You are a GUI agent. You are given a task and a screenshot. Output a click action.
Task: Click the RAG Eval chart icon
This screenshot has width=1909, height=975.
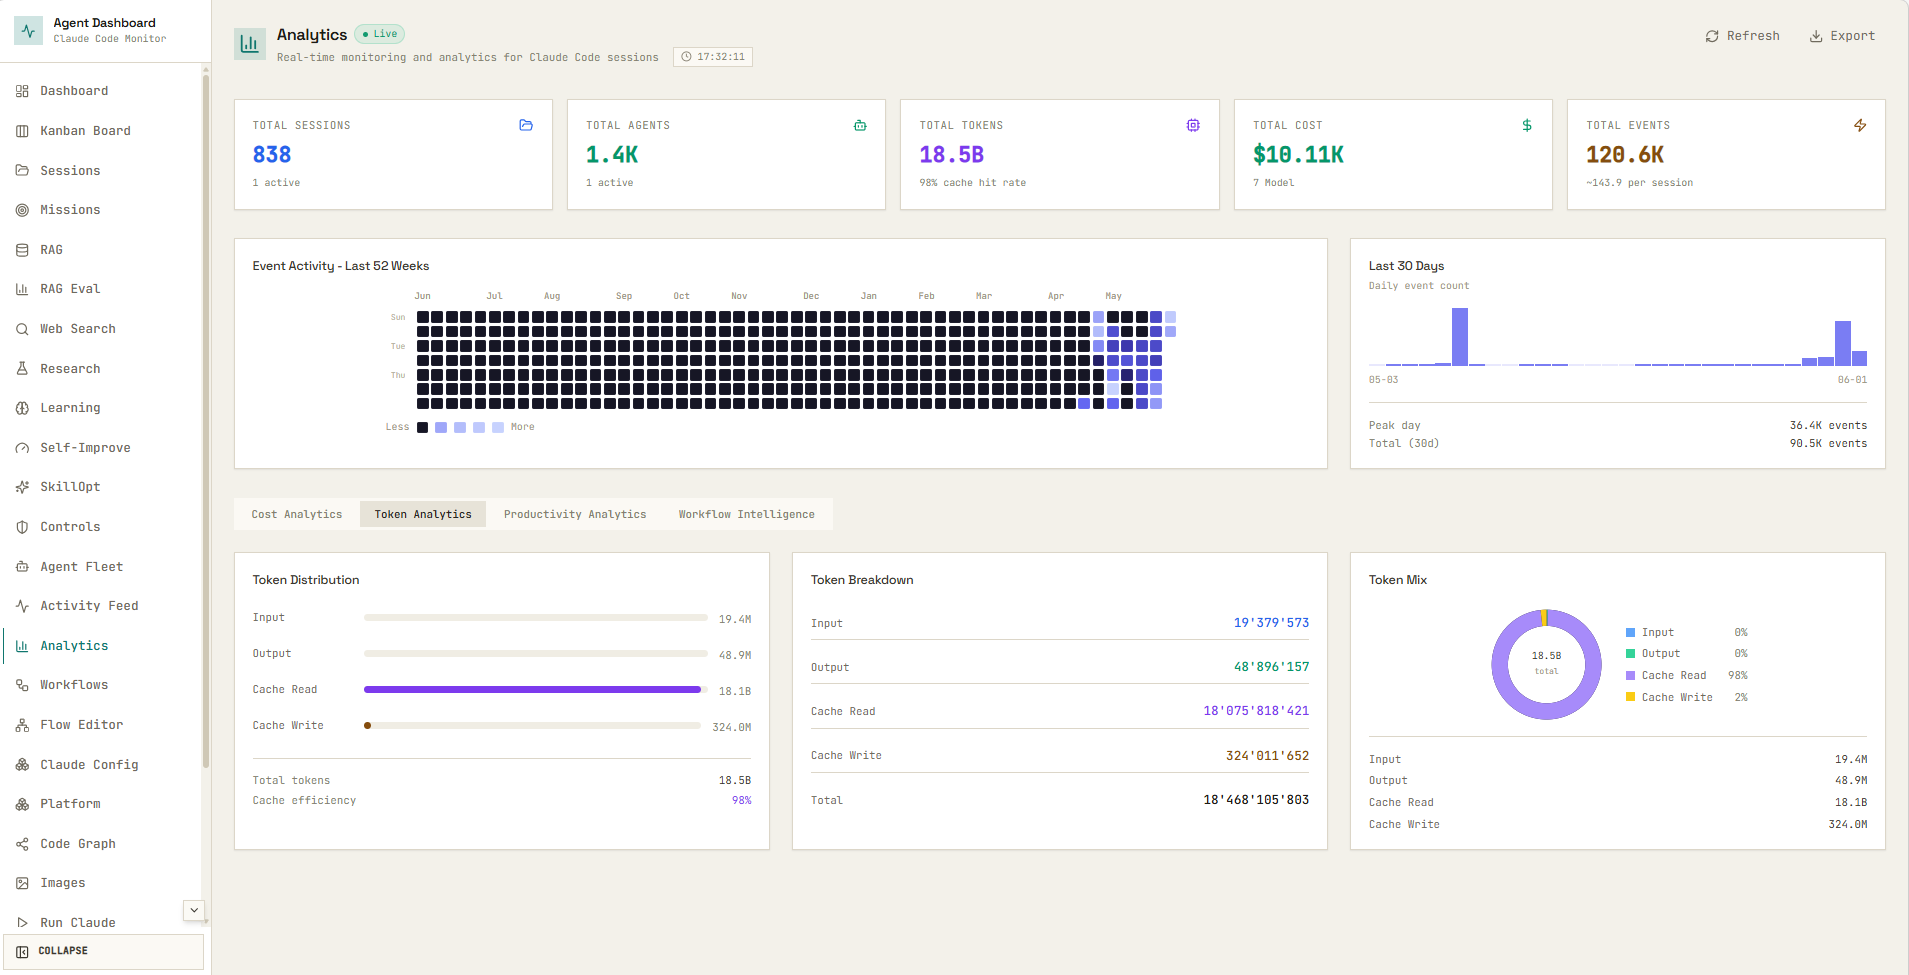(x=22, y=289)
